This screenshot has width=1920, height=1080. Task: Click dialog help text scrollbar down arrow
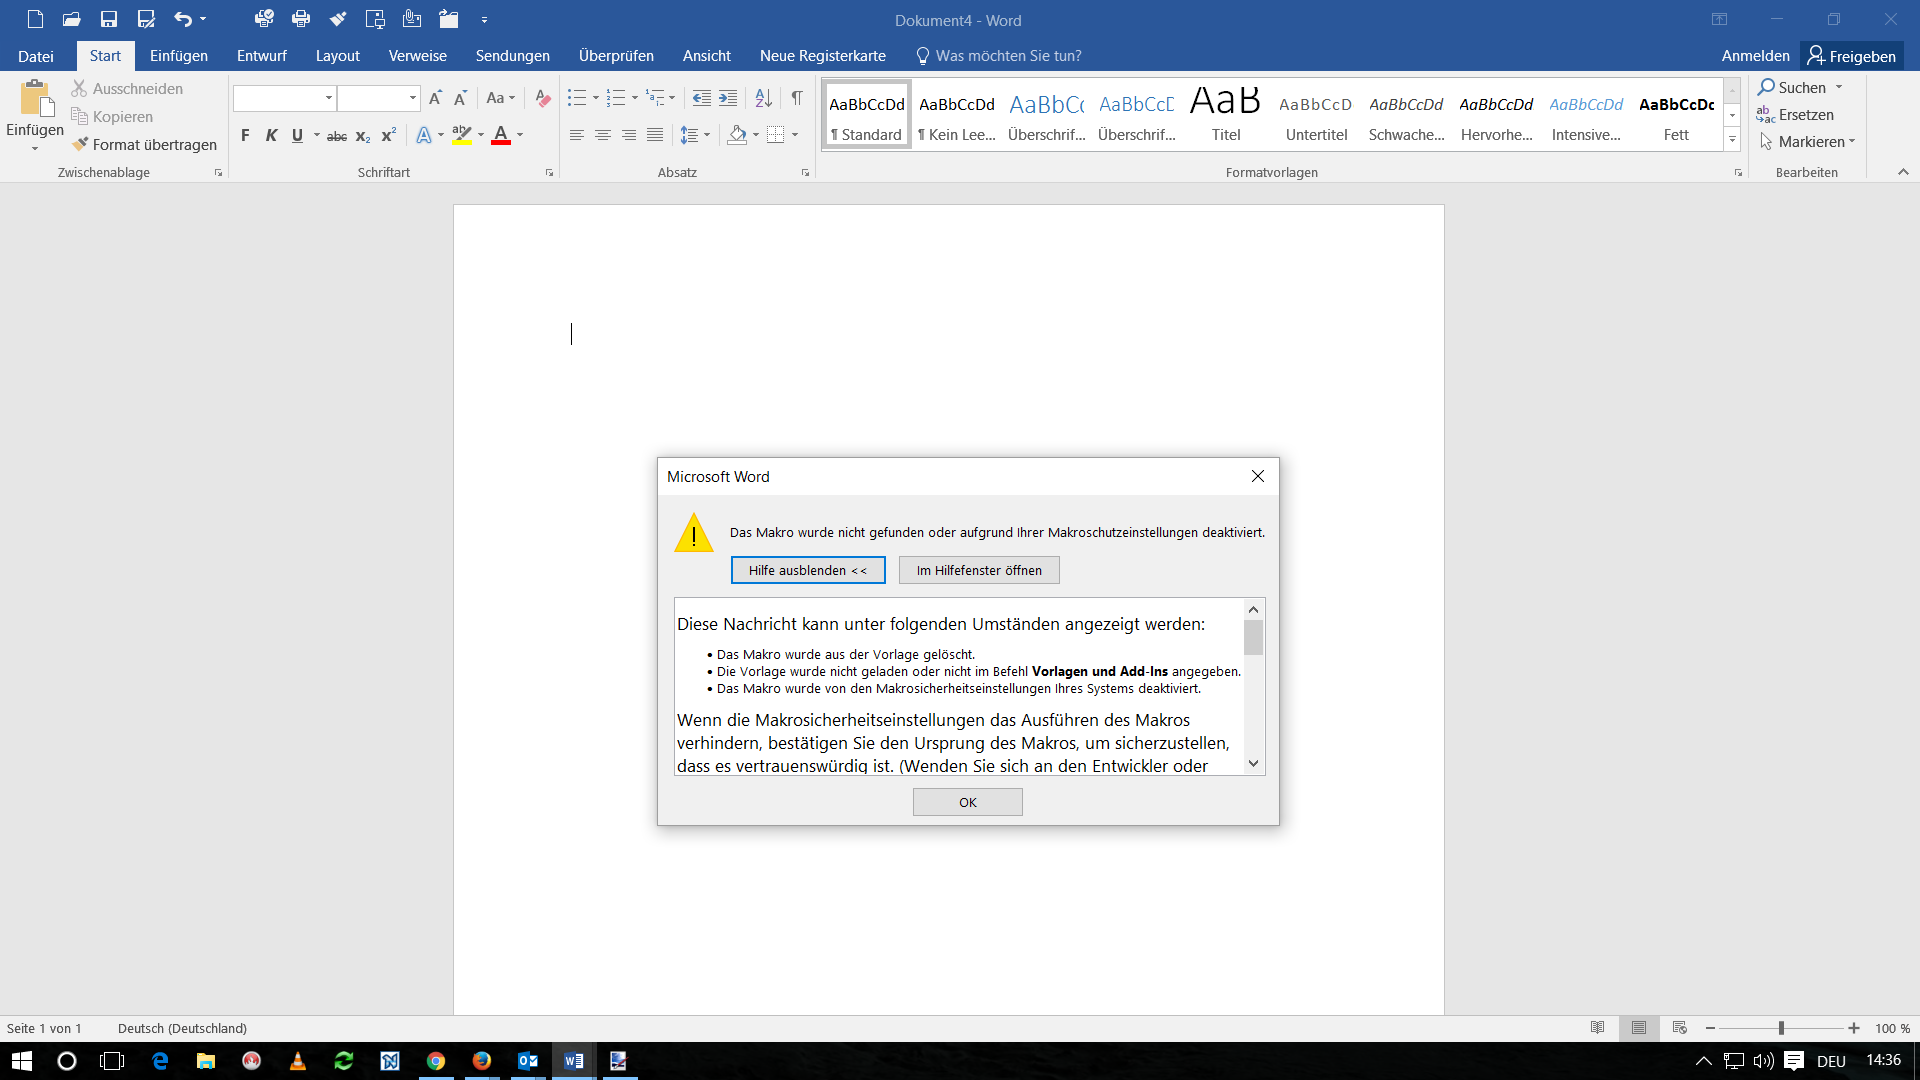[x=1253, y=764]
